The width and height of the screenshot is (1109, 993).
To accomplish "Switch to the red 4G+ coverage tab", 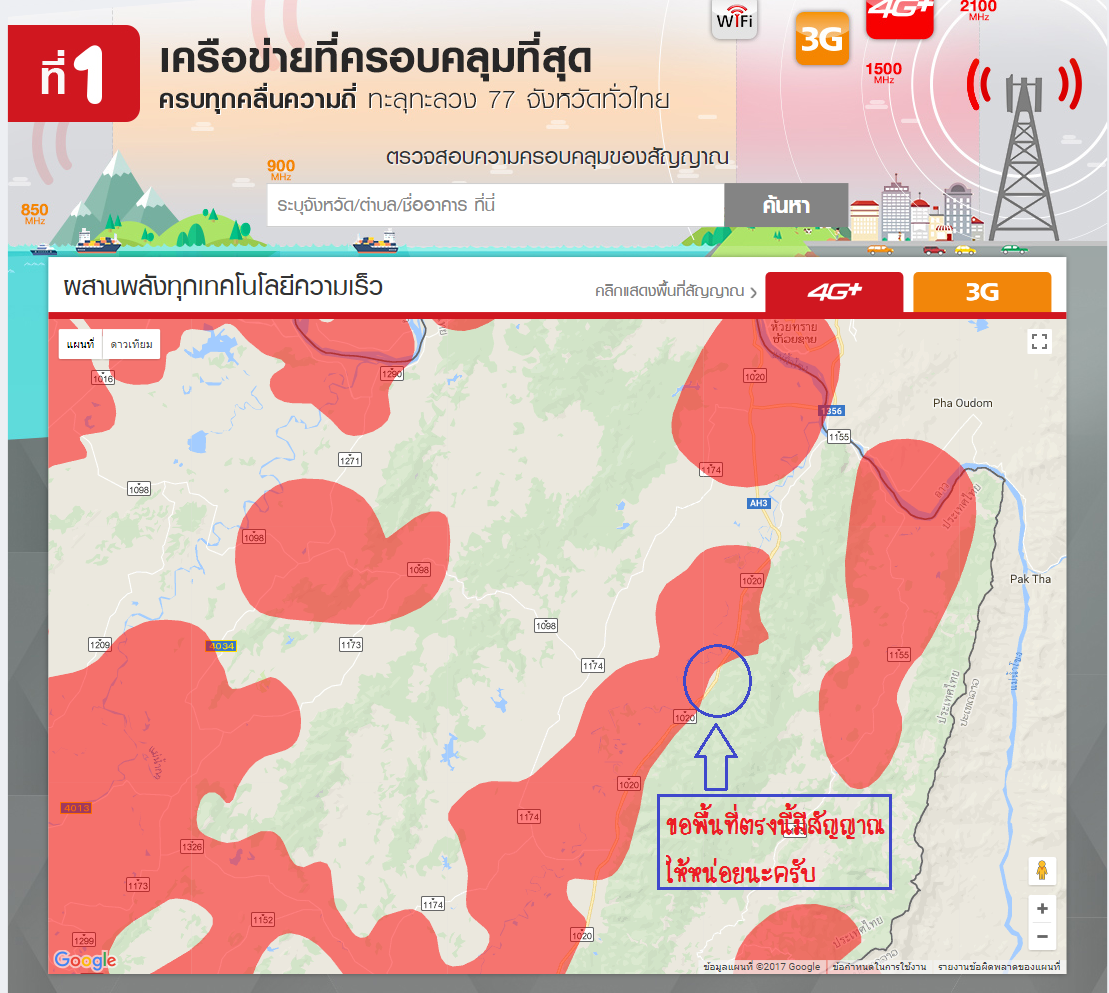I will click(834, 292).
